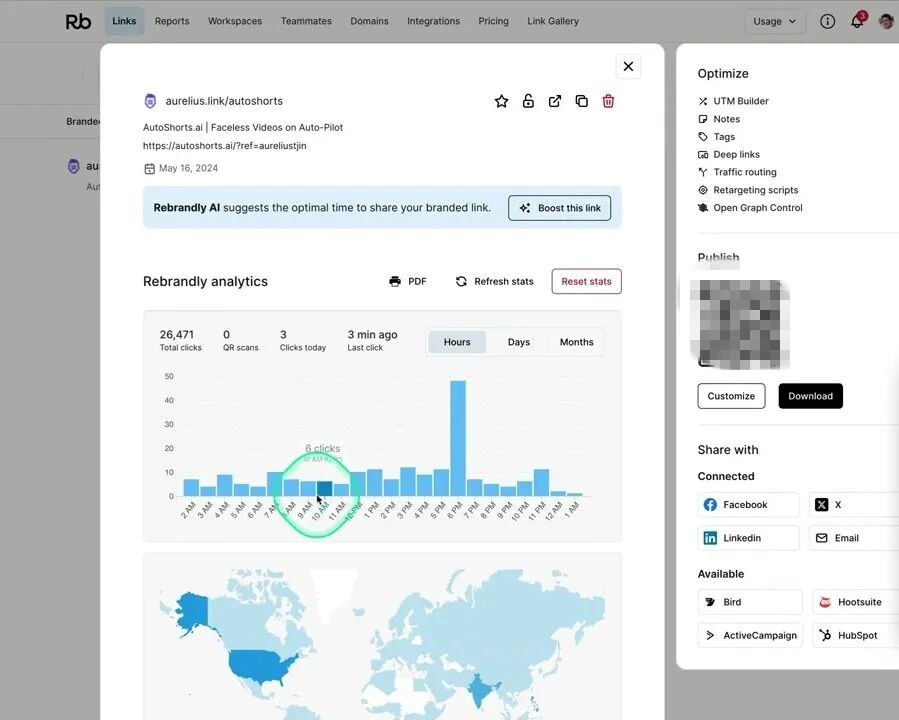The height and width of the screenshot is (720, 899).
Task: Click the Rebrandly Rb logo
Action: click(x=78, y=21)
